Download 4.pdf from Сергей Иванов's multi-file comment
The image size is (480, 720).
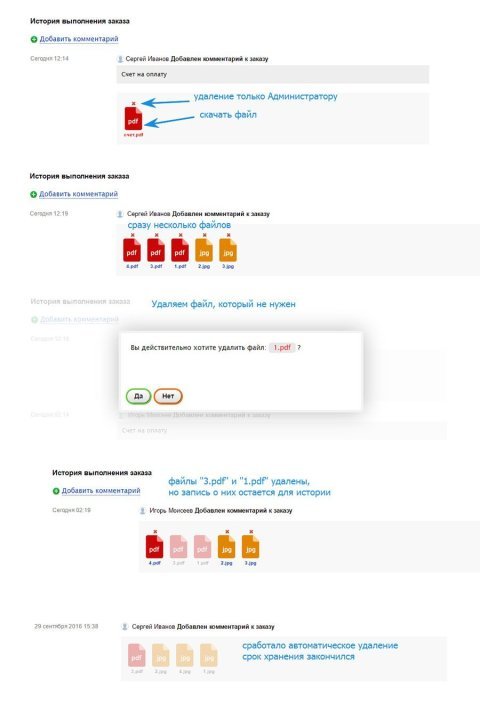point(132,251)
